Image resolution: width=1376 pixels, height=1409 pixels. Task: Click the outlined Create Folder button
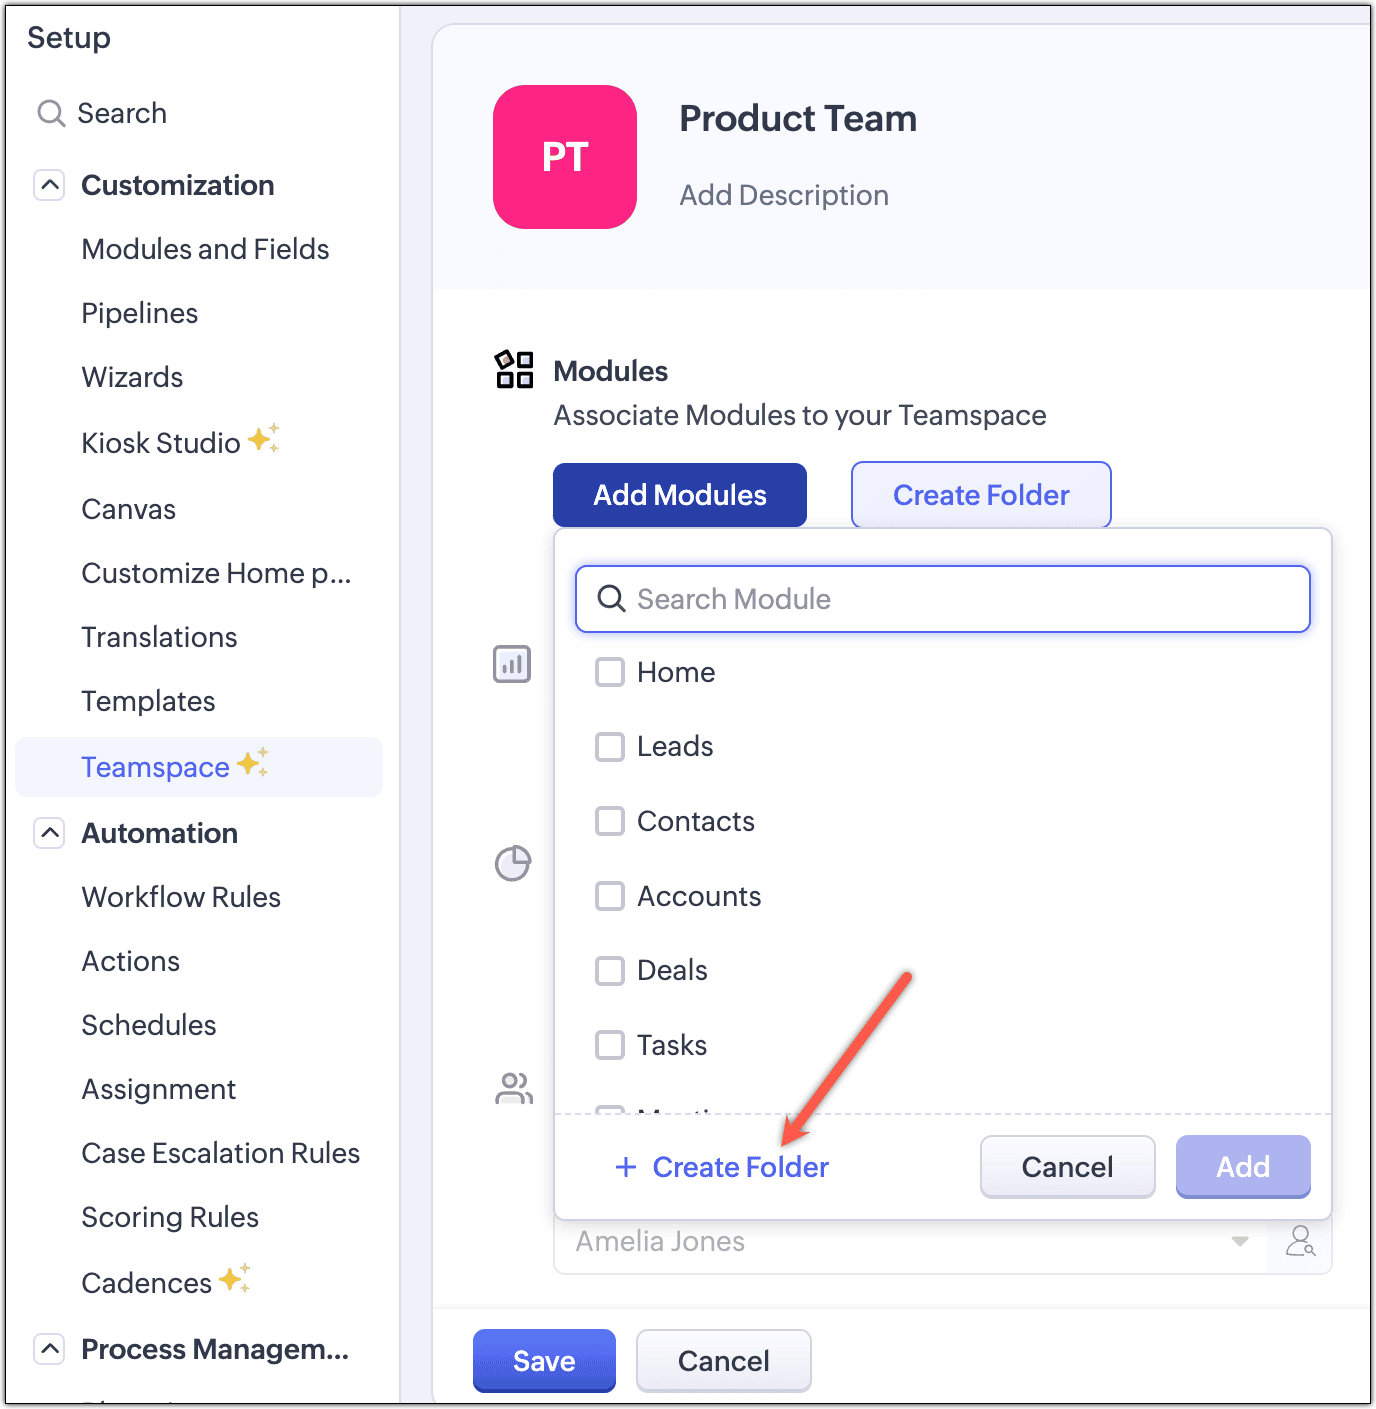pos(981,495)
